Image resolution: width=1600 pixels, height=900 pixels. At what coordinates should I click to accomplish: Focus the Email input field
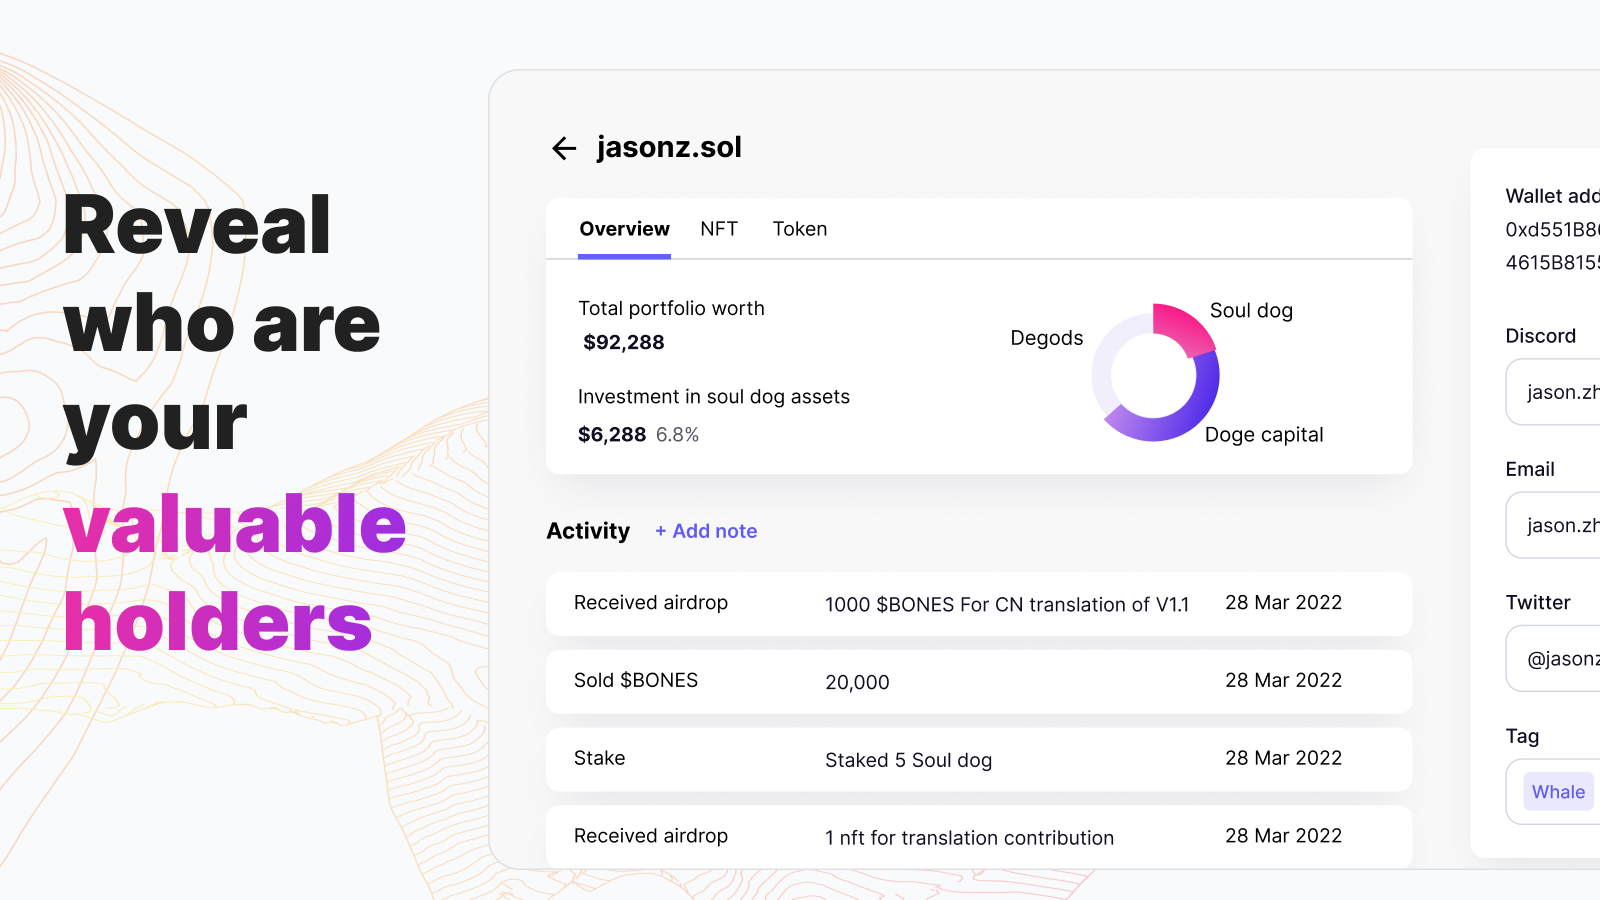coord(1553,525)
